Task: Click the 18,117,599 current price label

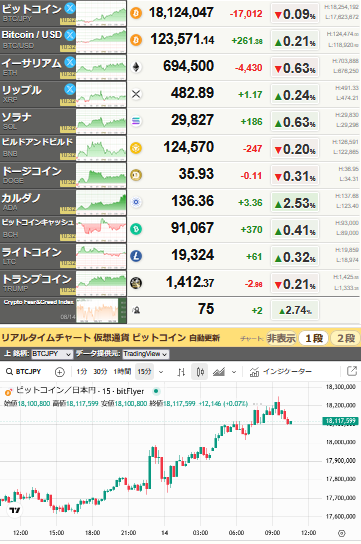Action: (x=340, y=421)
